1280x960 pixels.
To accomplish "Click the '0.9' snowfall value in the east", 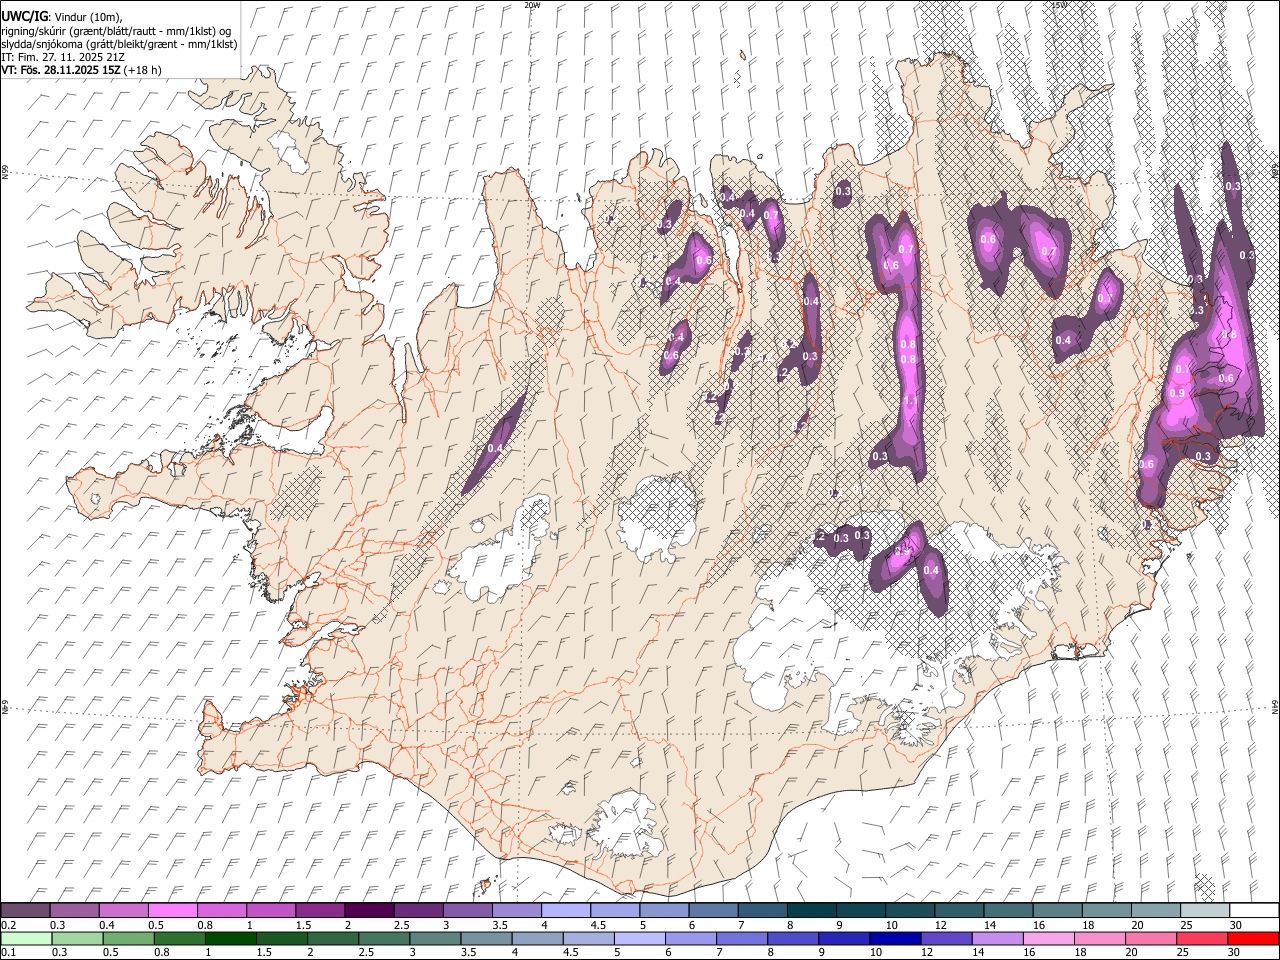I will [1177, 394].
